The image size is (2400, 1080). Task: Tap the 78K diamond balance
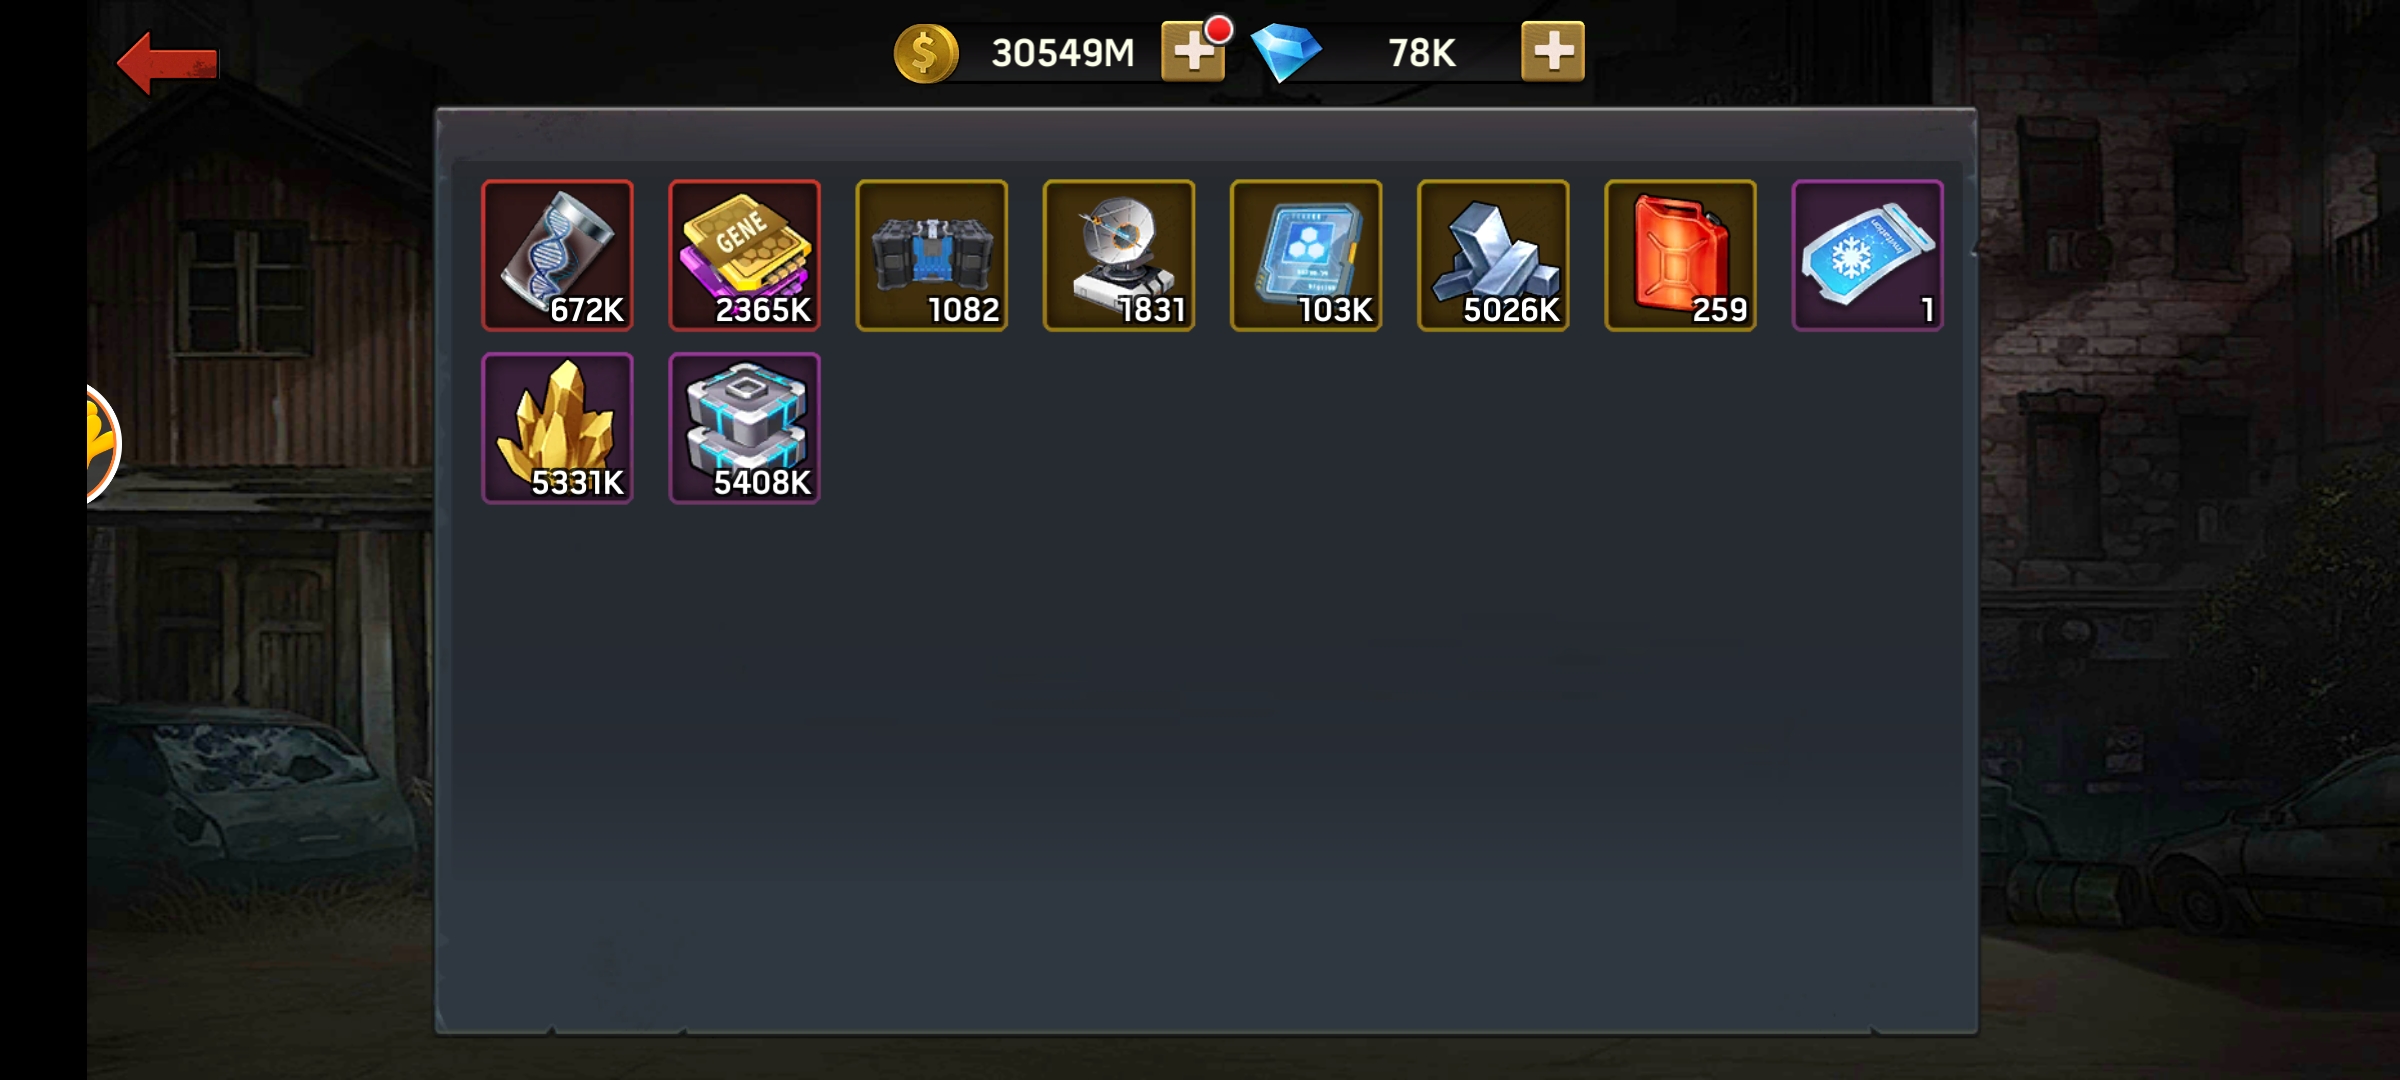pyautogui.click(x=1421, y=52)
